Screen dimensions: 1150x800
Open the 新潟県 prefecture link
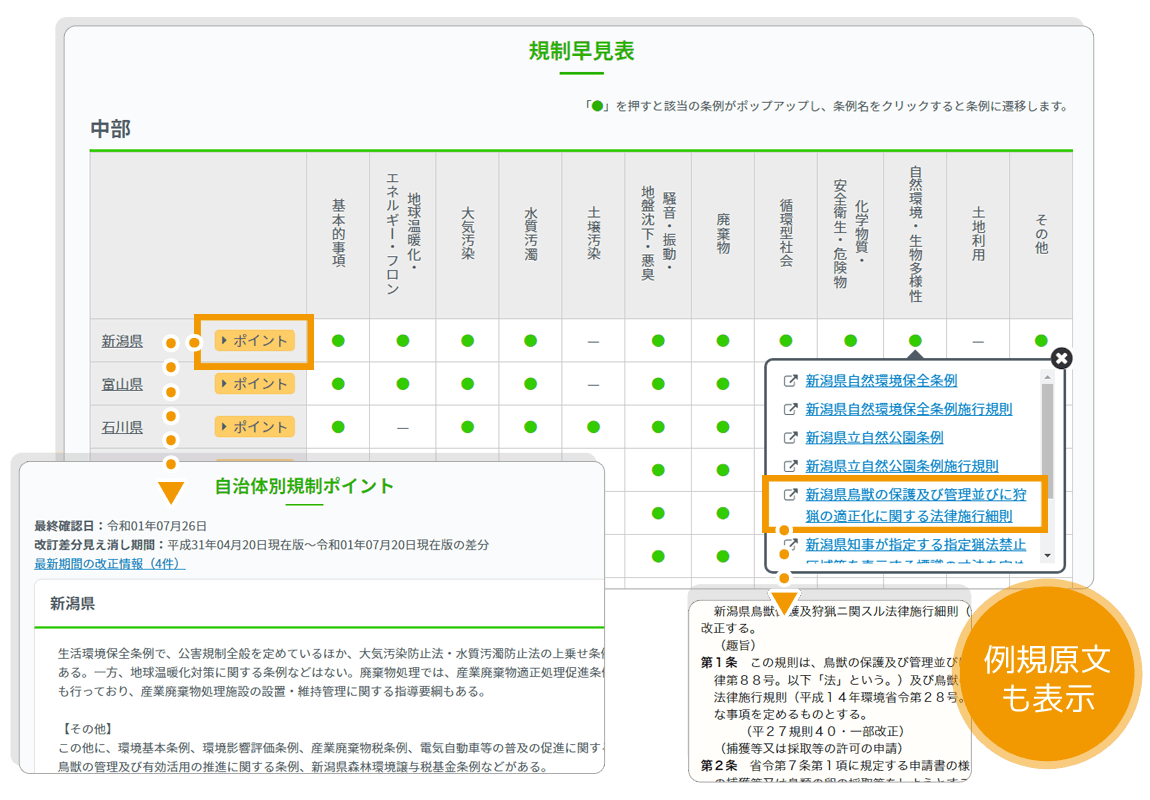[x=122, y=341]
